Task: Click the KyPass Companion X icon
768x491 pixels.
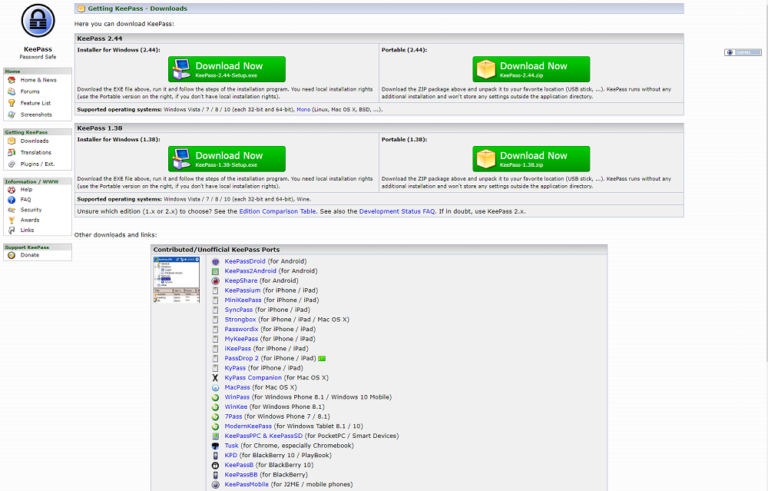Action: (215, 378)
